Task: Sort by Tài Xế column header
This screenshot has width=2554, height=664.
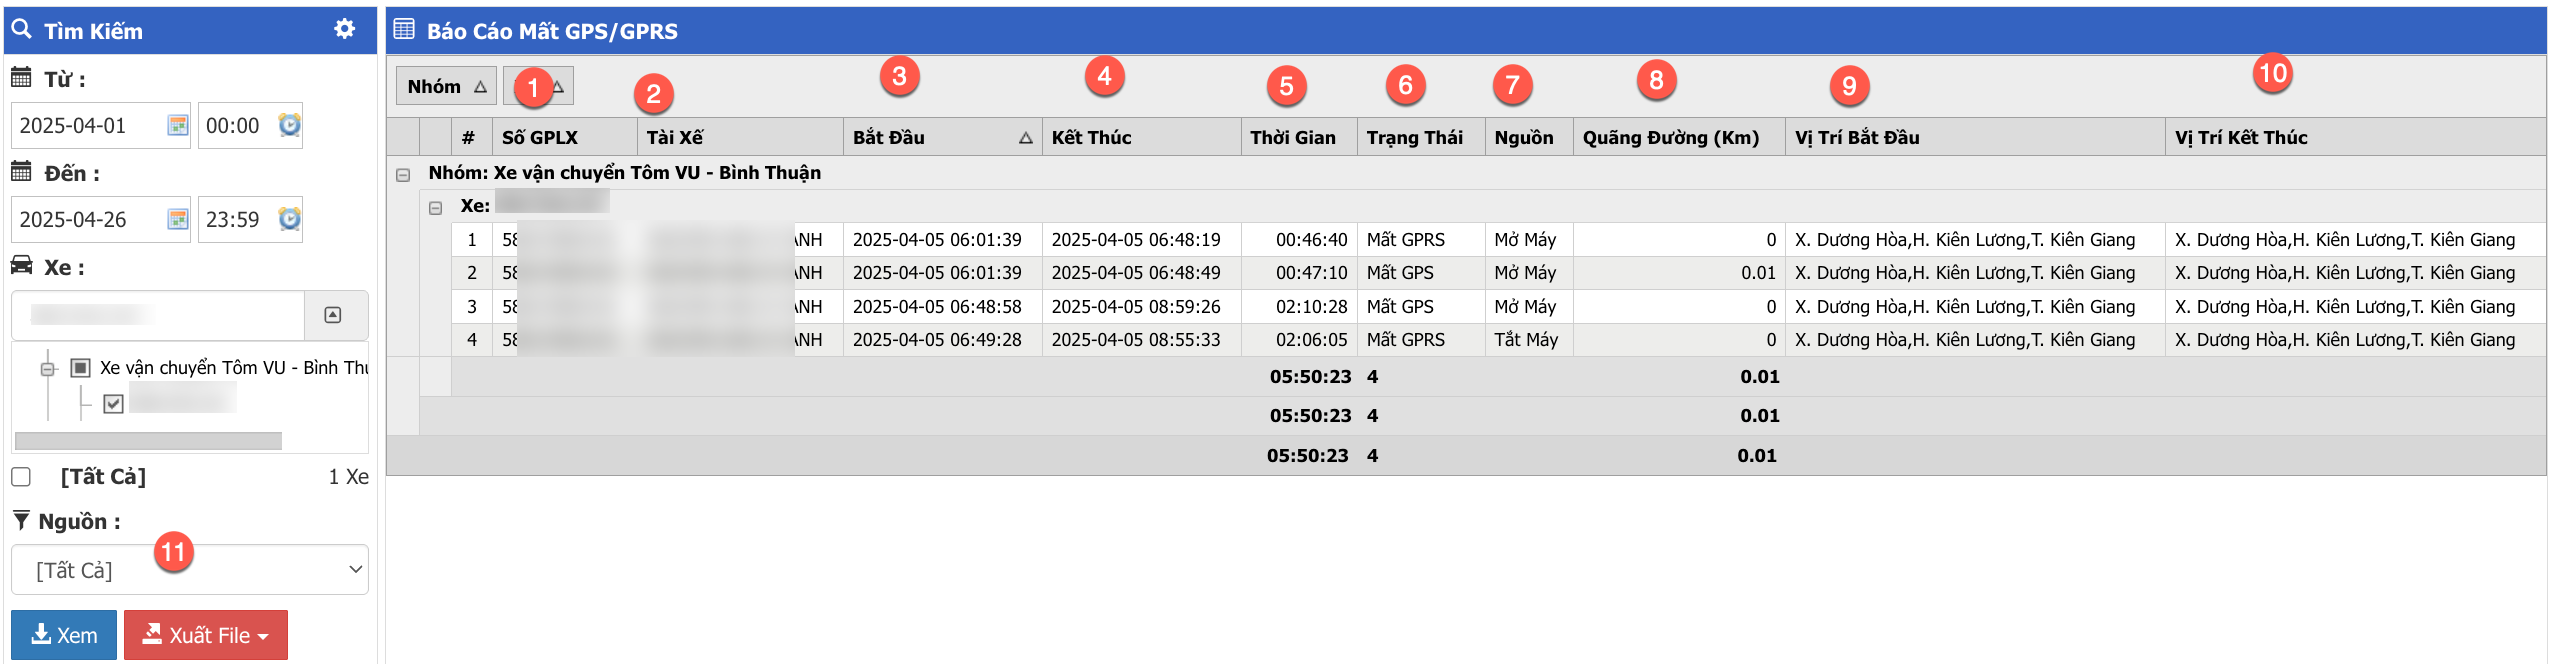Action: [740, 137]
